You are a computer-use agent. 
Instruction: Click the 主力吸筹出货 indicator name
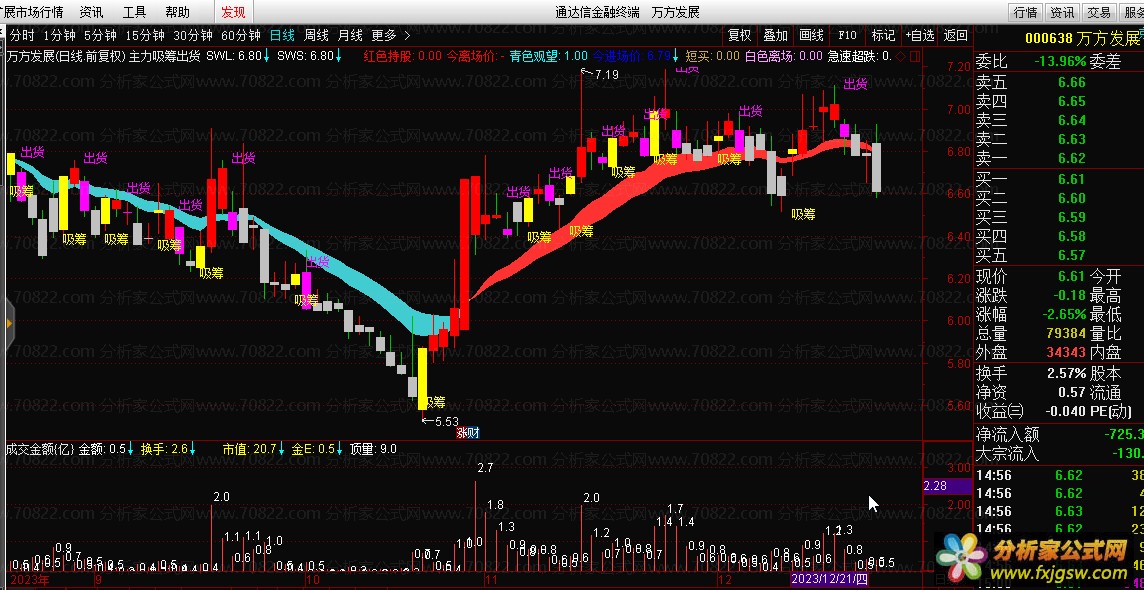164,55
